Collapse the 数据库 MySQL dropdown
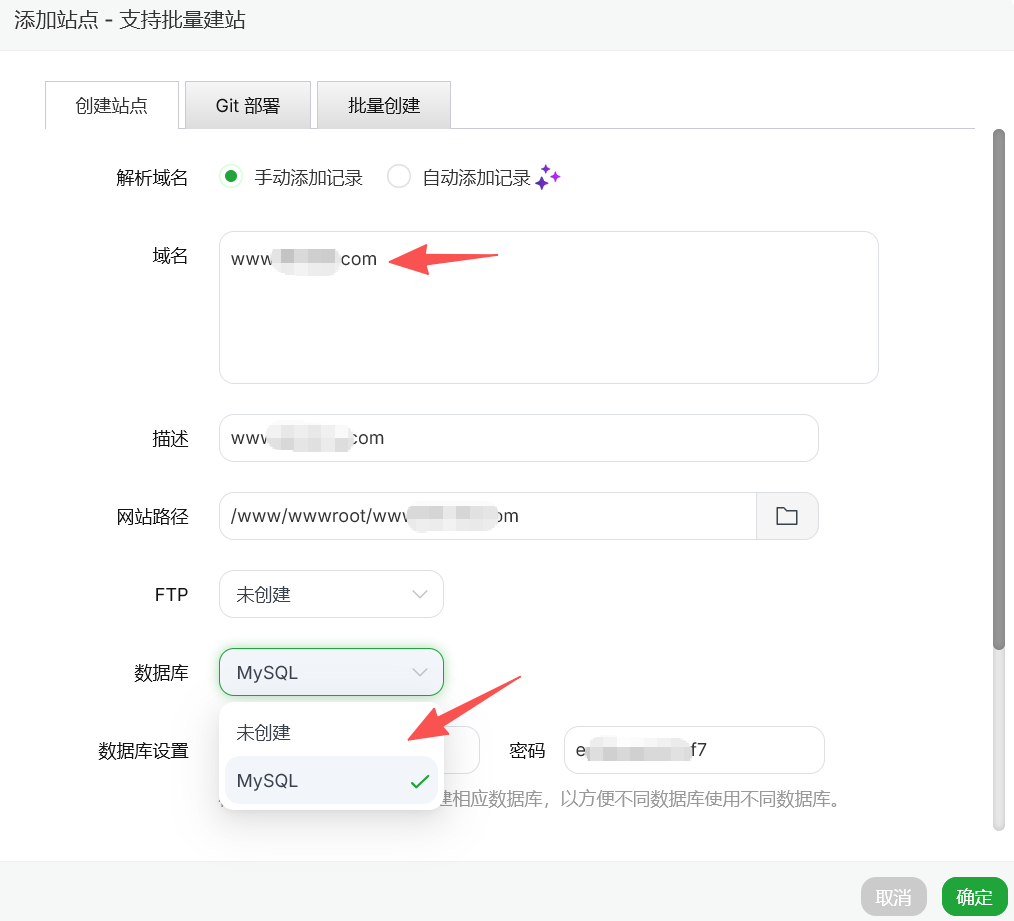Viewport: 1014px width, 921px height. (x=330, y=672)
